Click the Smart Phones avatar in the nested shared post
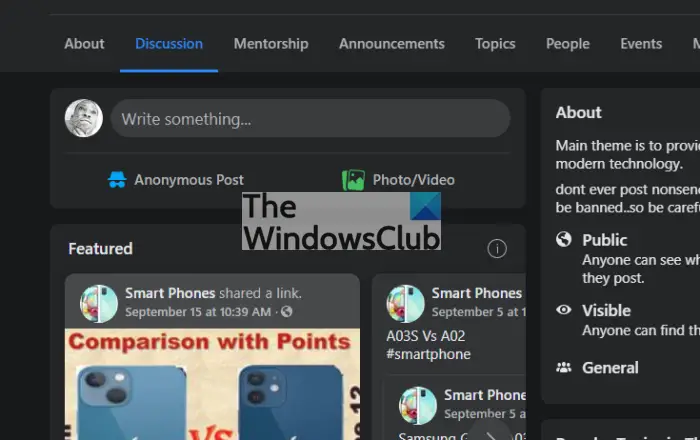The width and height of the screenshot is (700, 440). coord(418,405)
